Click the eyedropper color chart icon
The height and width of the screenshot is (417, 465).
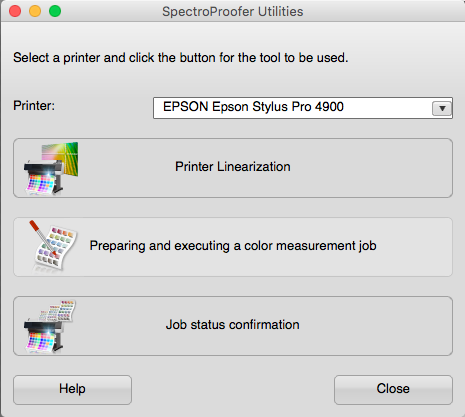click(53, 246)
